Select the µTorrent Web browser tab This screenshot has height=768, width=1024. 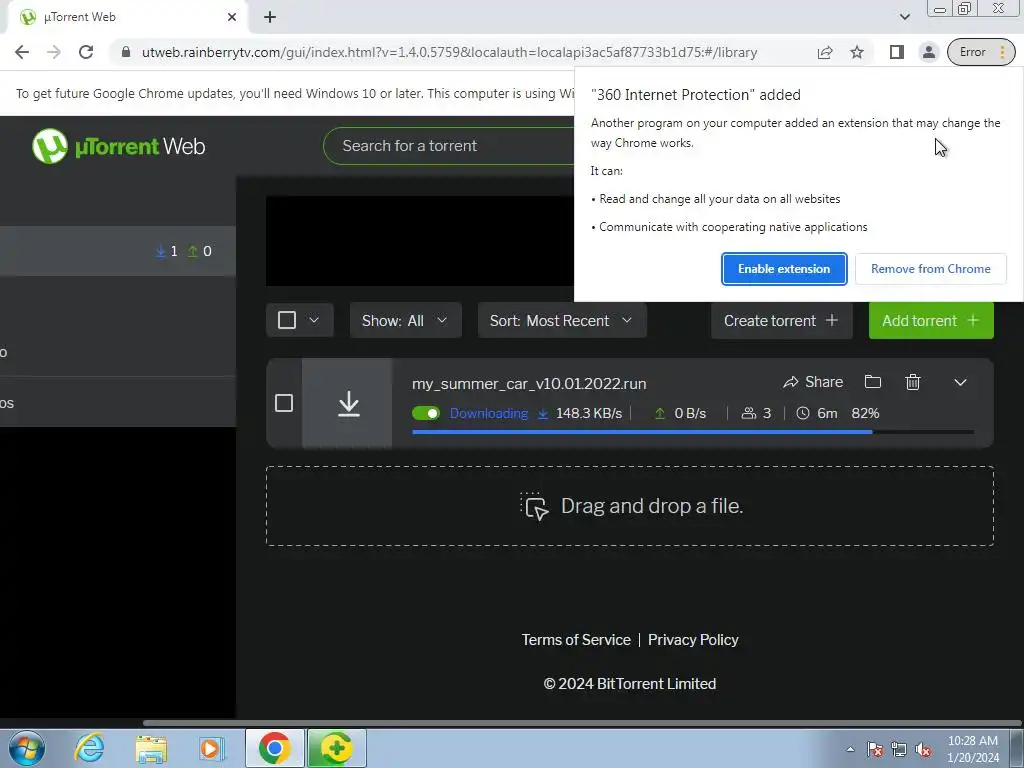(x=127, y=17)
